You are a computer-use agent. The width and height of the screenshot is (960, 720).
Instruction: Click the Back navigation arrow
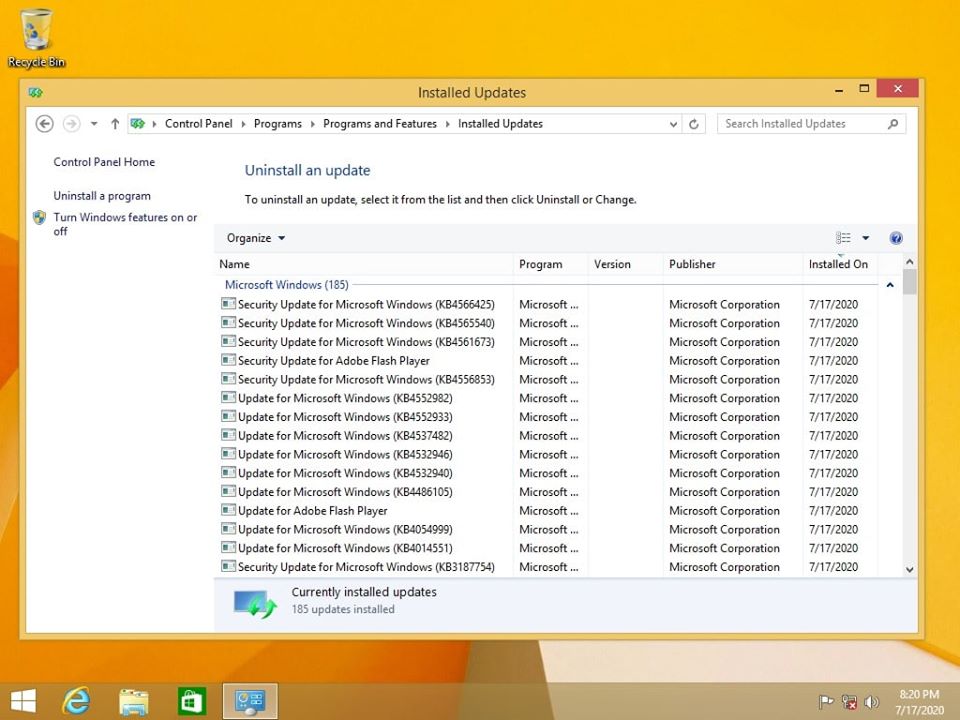pos(44,124)
